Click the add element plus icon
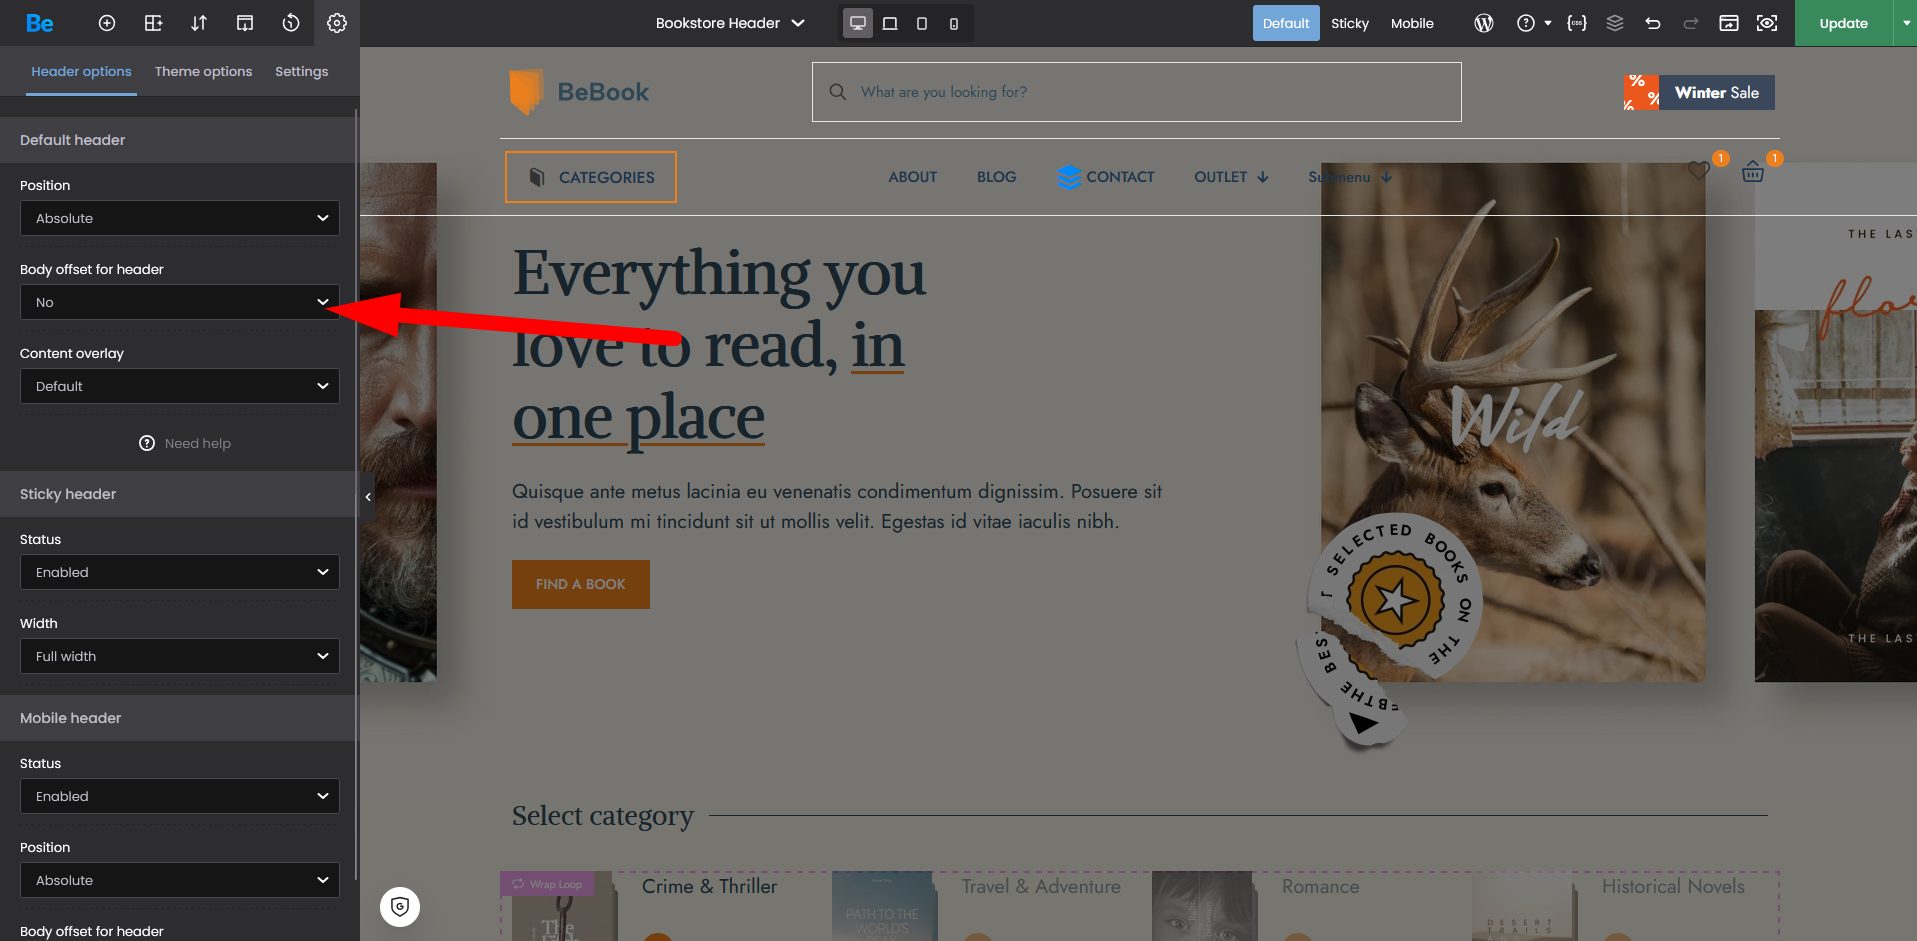The height and width of the screenshot is (941, 1917). pyautogui.click(x=107, y=23)
